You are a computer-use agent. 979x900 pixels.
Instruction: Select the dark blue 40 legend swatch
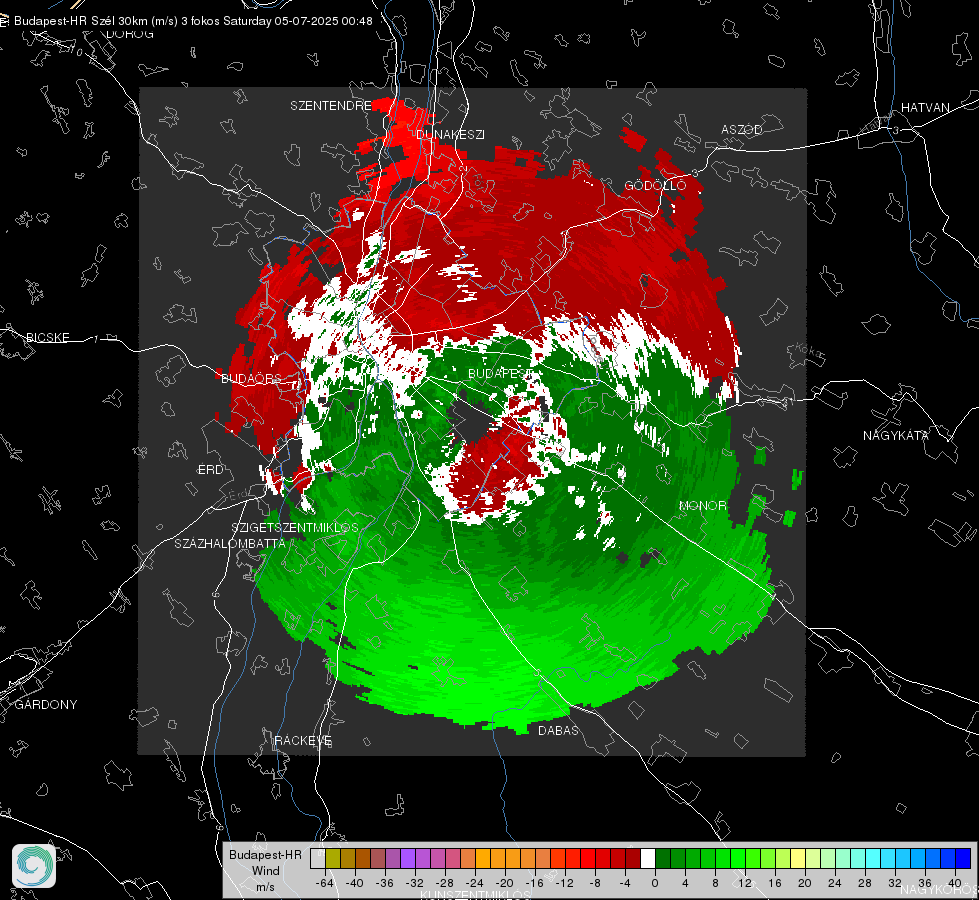tap(963, 859)
